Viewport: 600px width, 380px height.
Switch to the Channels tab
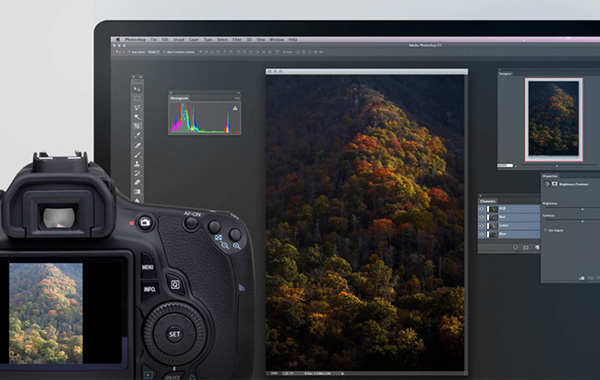tap(488, 201)
